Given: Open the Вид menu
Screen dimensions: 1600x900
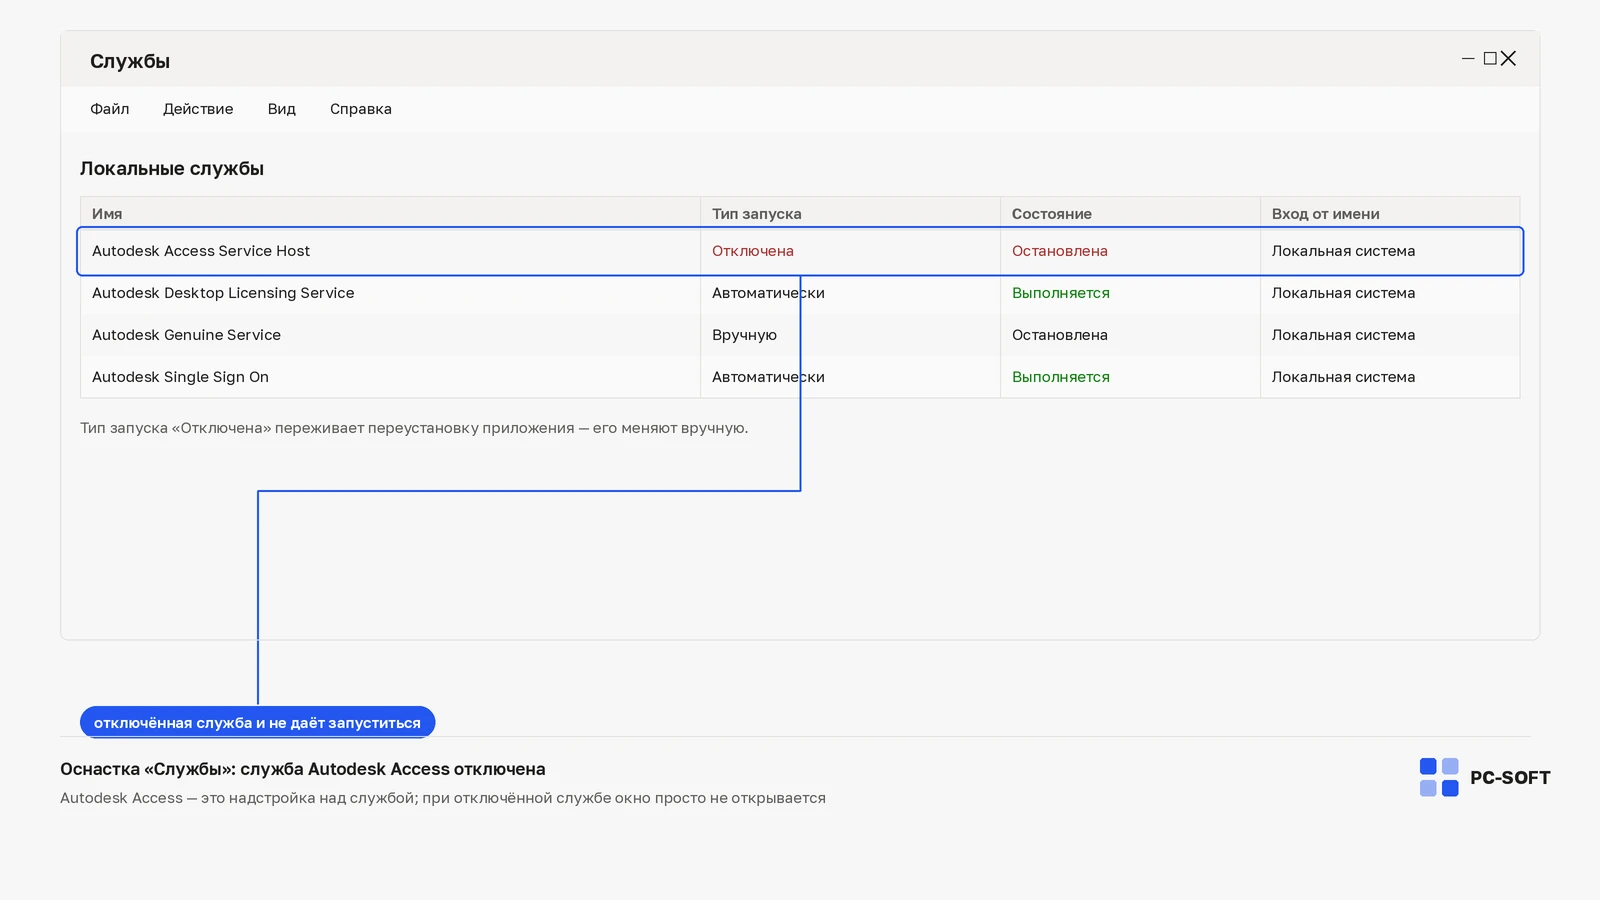Looking at the screenshot, I should pyautogui.click(x=281, y=109).
